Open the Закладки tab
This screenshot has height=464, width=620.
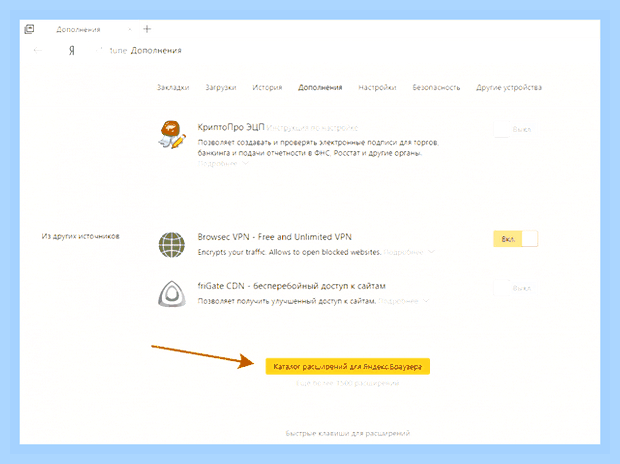173,87
